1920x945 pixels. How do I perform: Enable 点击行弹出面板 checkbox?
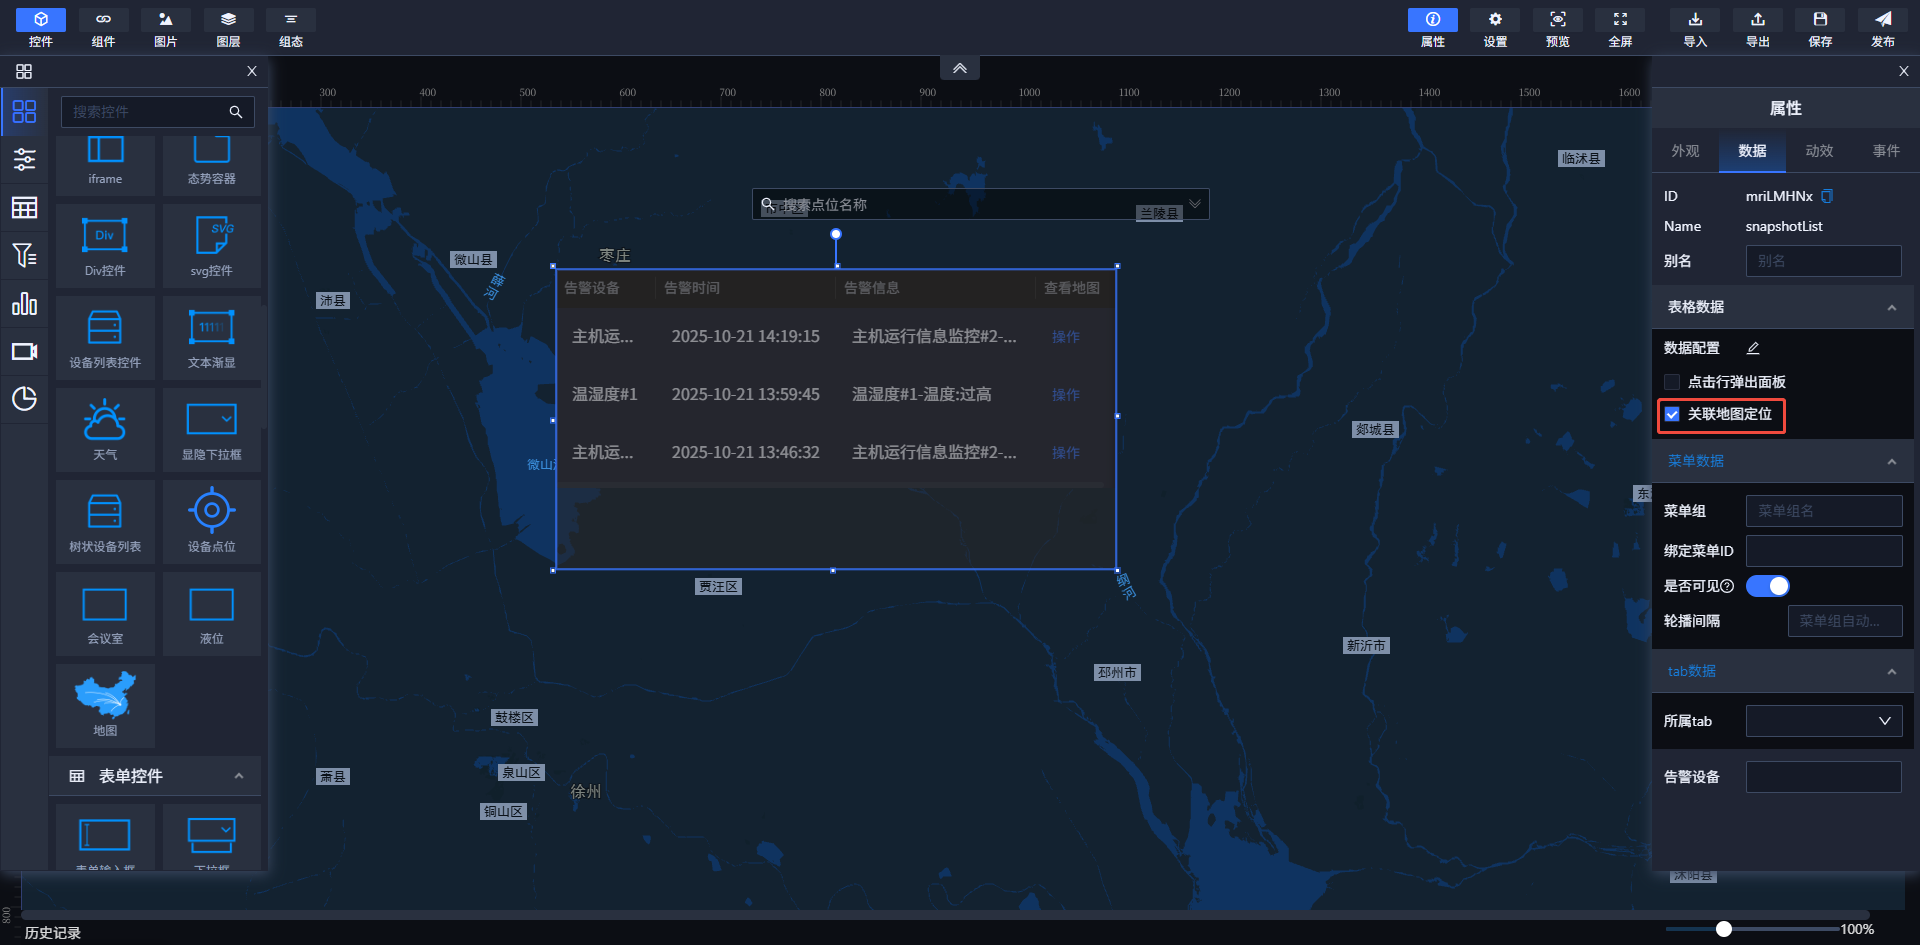point(1672,382)
